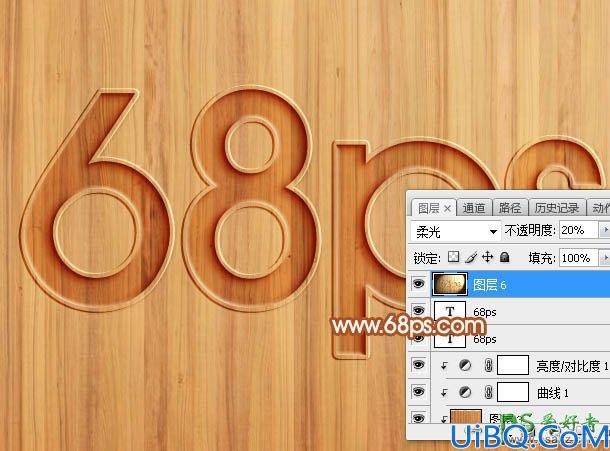This screenshot has height=451, width=610.
Task: Switch to the 历史记录 tab
Action: click(x=557, y=208)
